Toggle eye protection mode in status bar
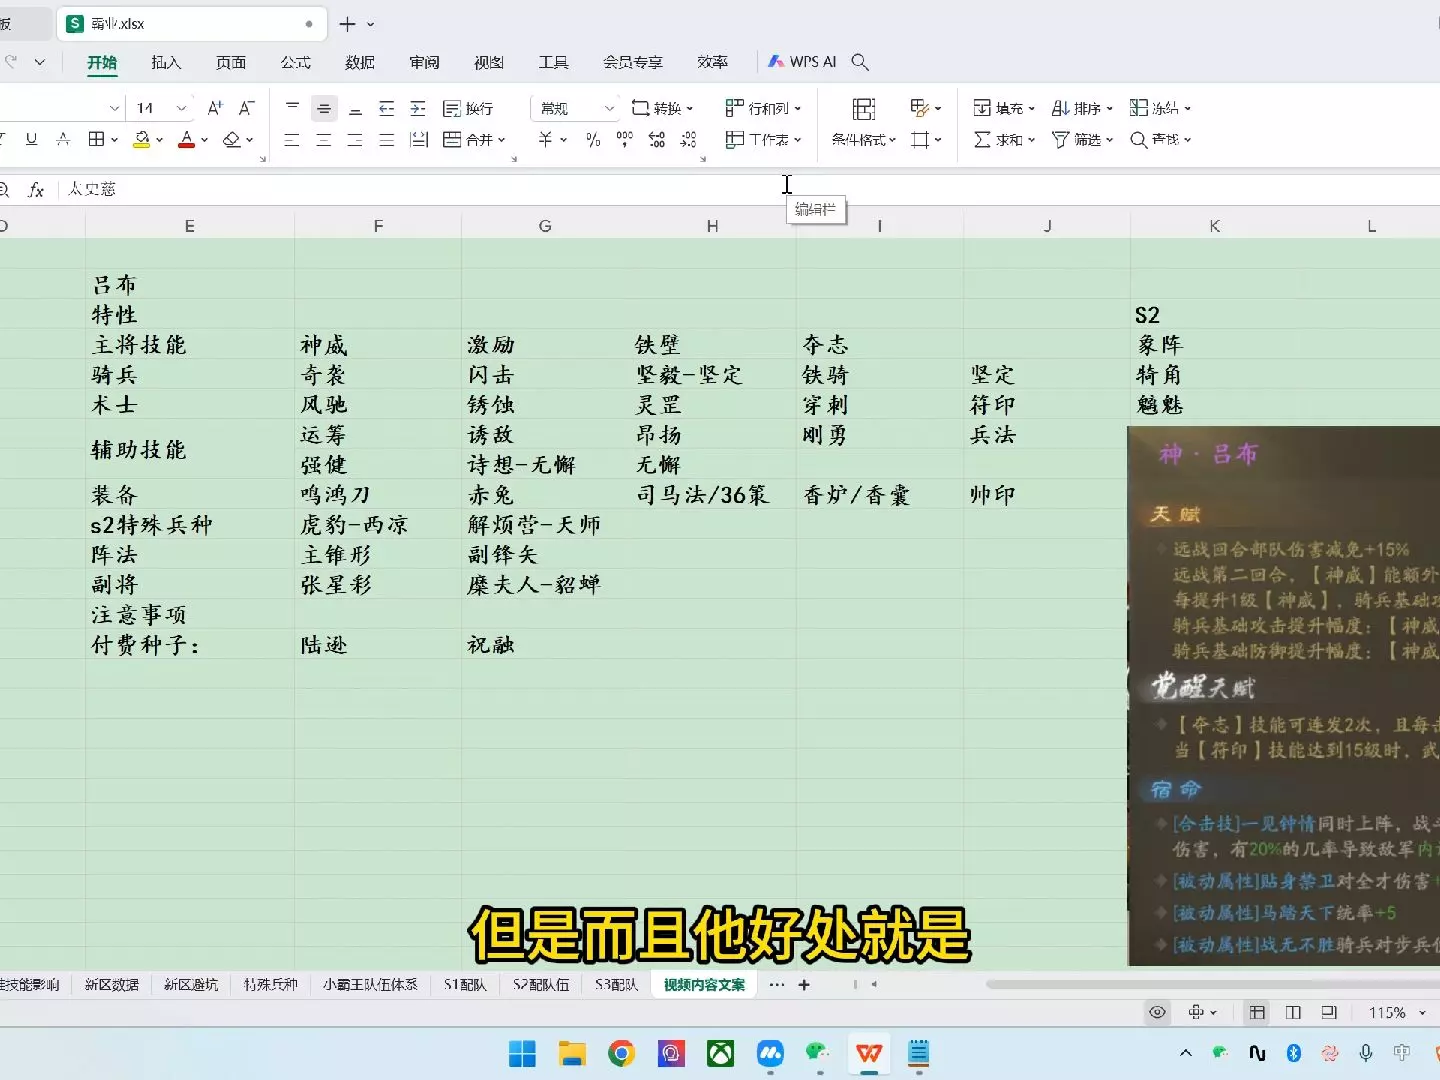The width and height of the screenshot is (1440, 1080). click(1157, 1013)
